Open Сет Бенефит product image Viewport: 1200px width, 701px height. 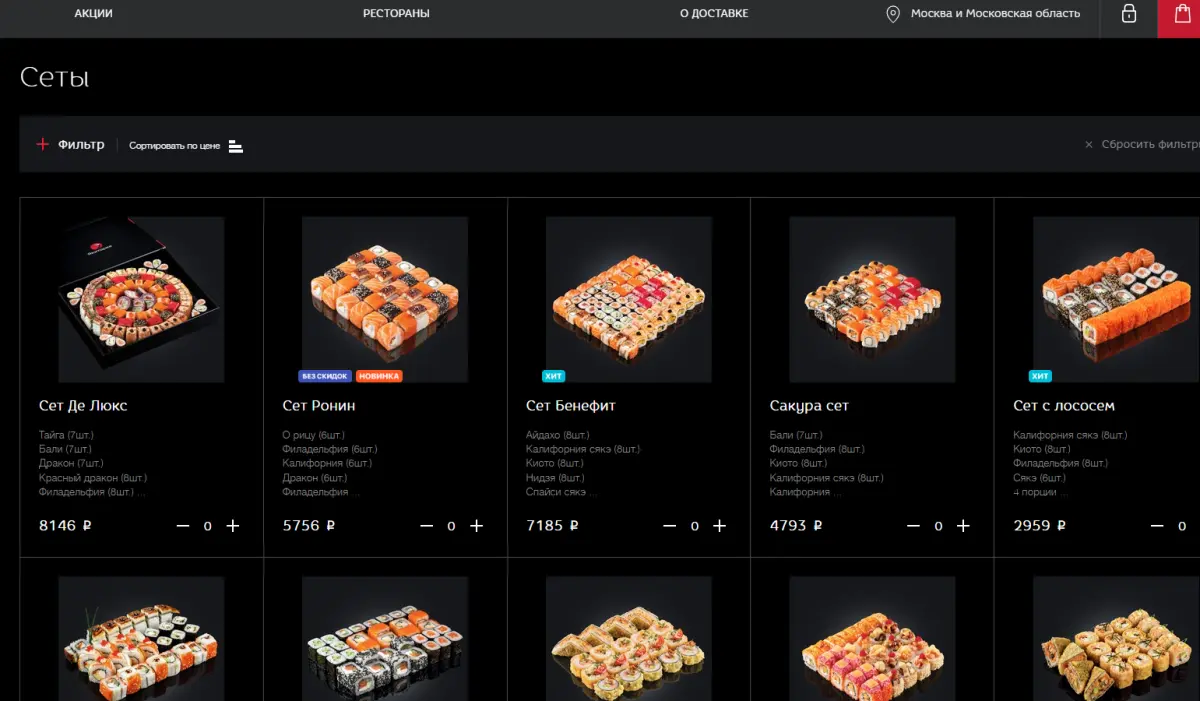coord(629,300)
